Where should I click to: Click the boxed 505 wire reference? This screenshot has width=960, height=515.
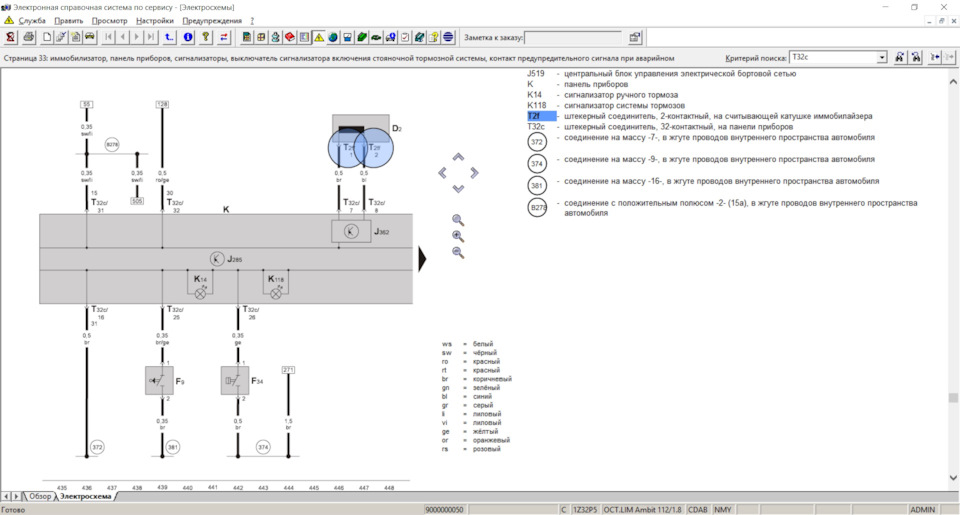tap(137, 201)
